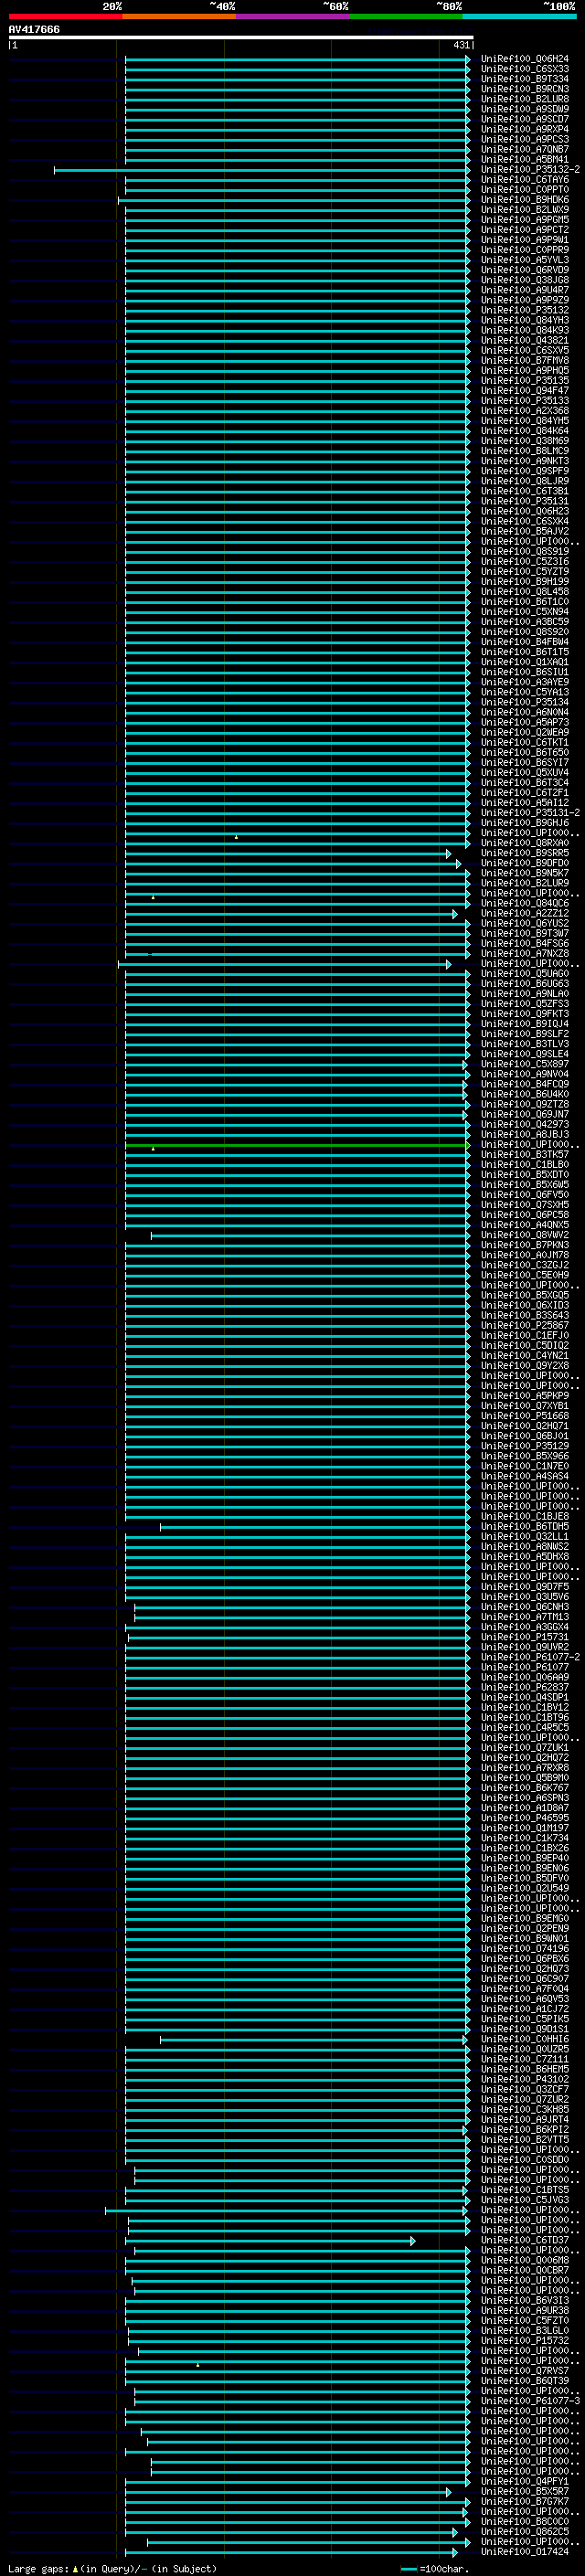Screen dimensions: 585x2576
Task: Select the label UniRef100_A8JBJ3
Action: (x=524, y=1135)
